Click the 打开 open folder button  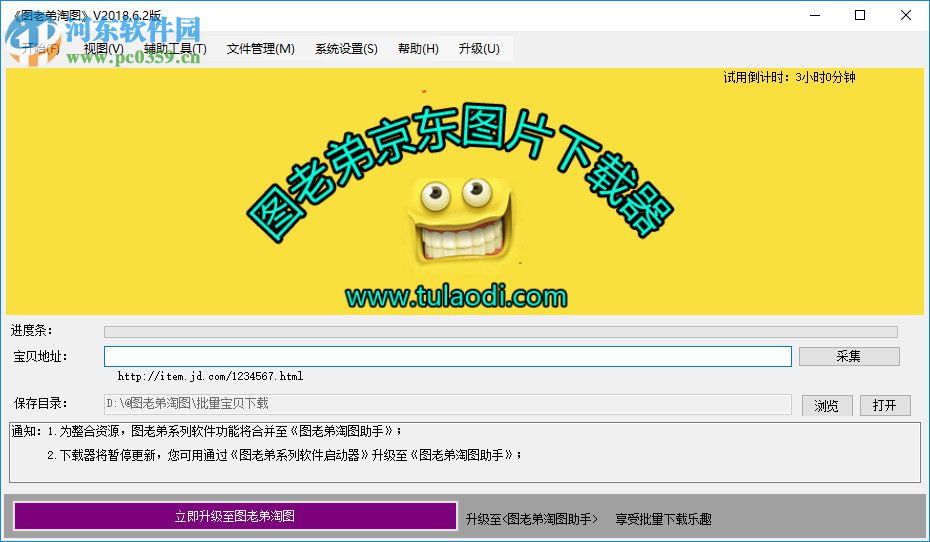[885, 406]
